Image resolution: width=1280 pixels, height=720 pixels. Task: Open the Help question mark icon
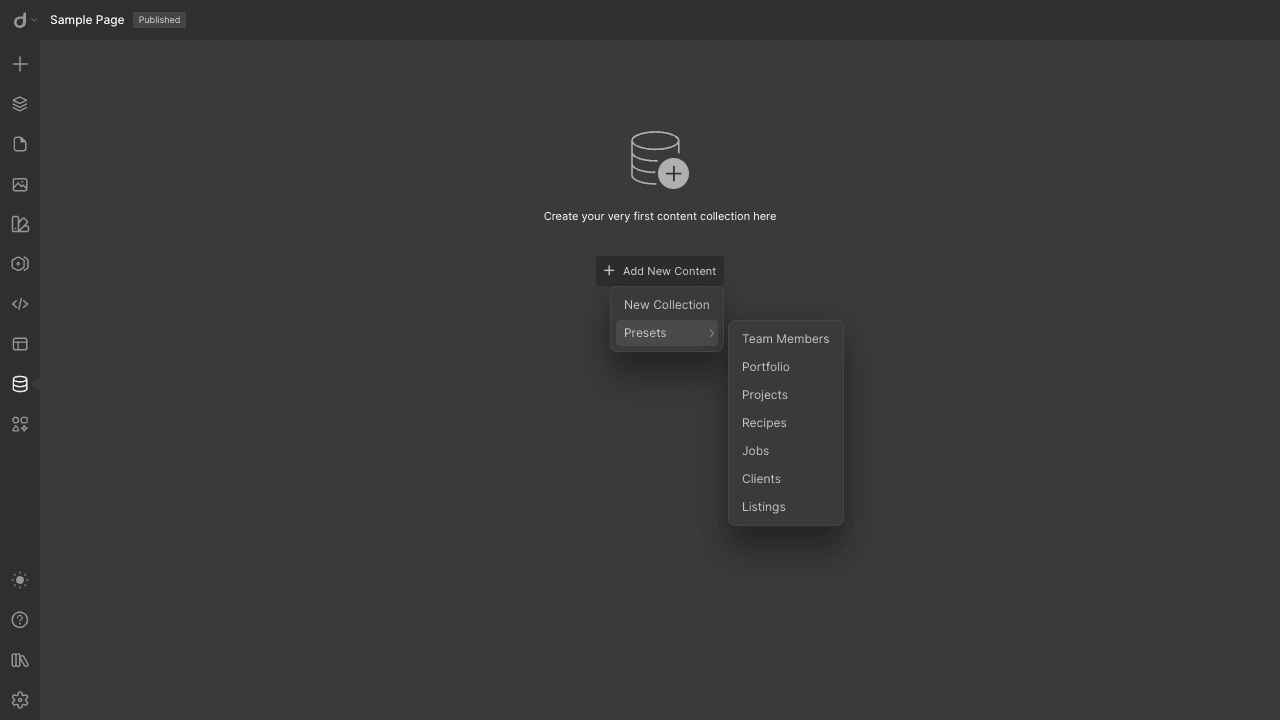[20, 620]
